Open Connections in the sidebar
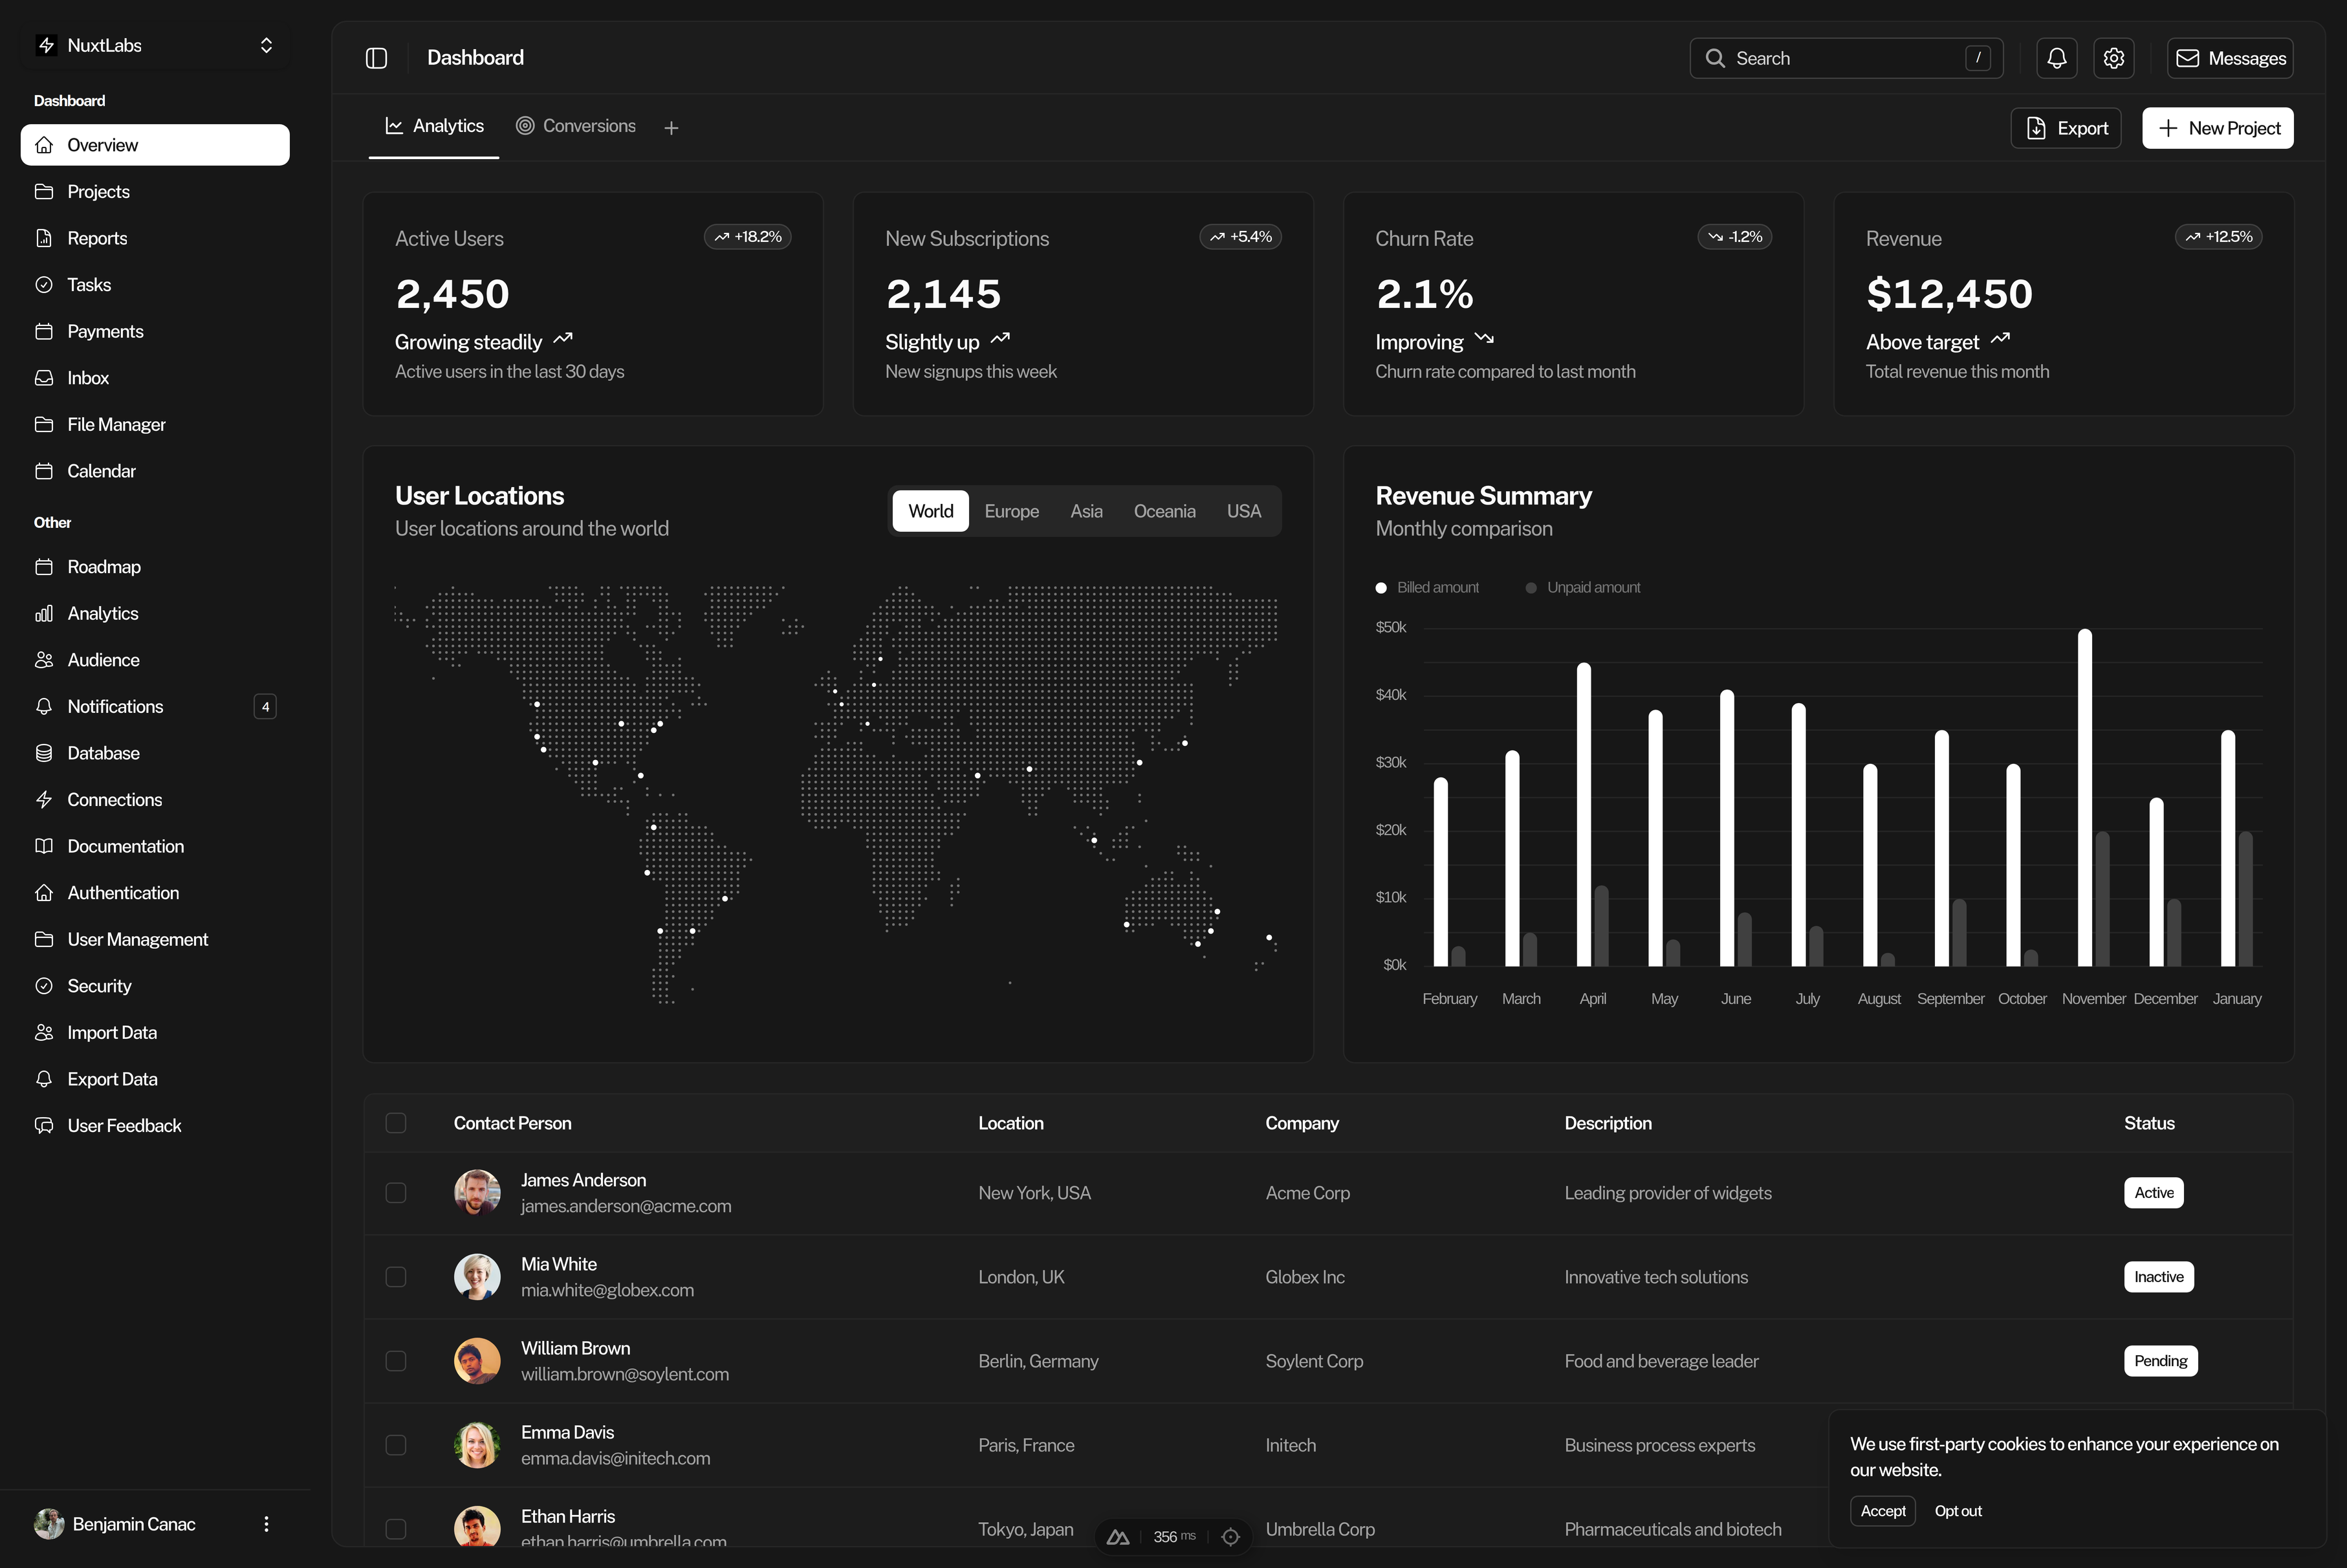 click(x=114, y=800)
